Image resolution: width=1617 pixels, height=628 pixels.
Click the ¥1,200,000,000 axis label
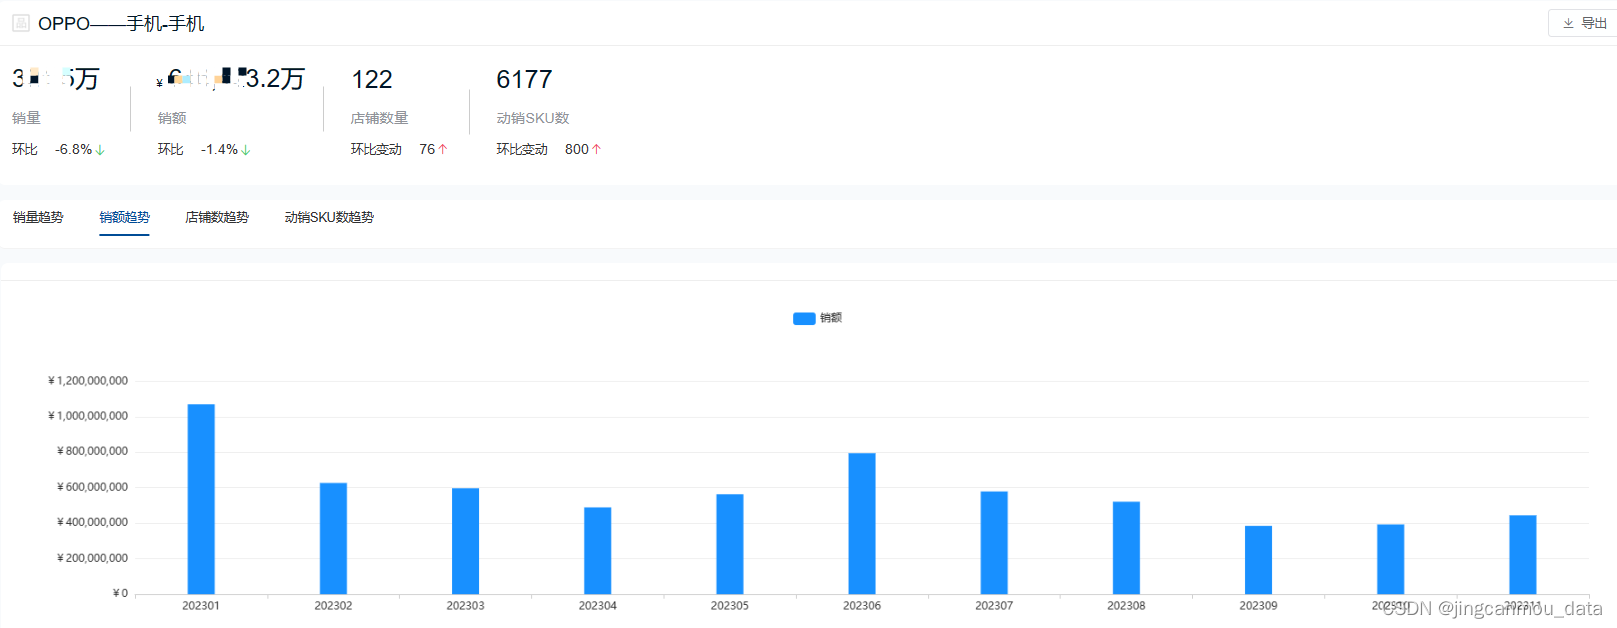88,381
